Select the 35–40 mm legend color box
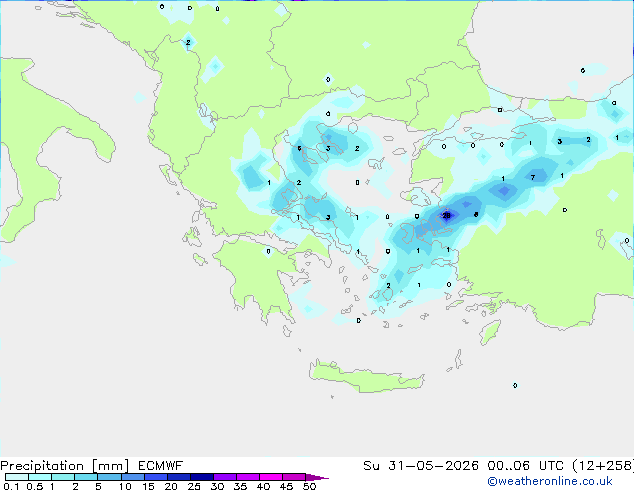Screen dimensions: 634x490 tap(248, 477)
